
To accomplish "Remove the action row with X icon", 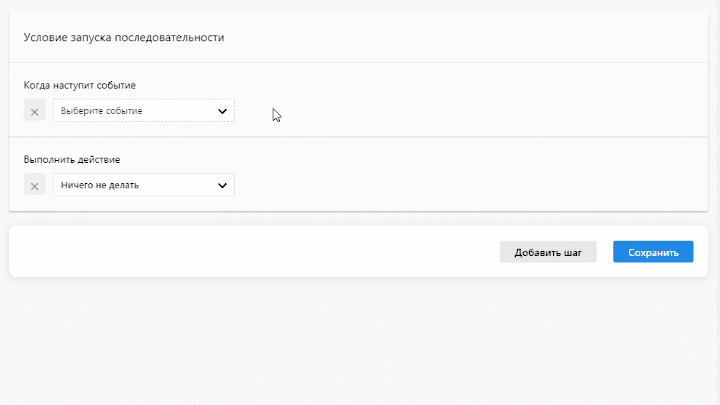I will (34, 185).
